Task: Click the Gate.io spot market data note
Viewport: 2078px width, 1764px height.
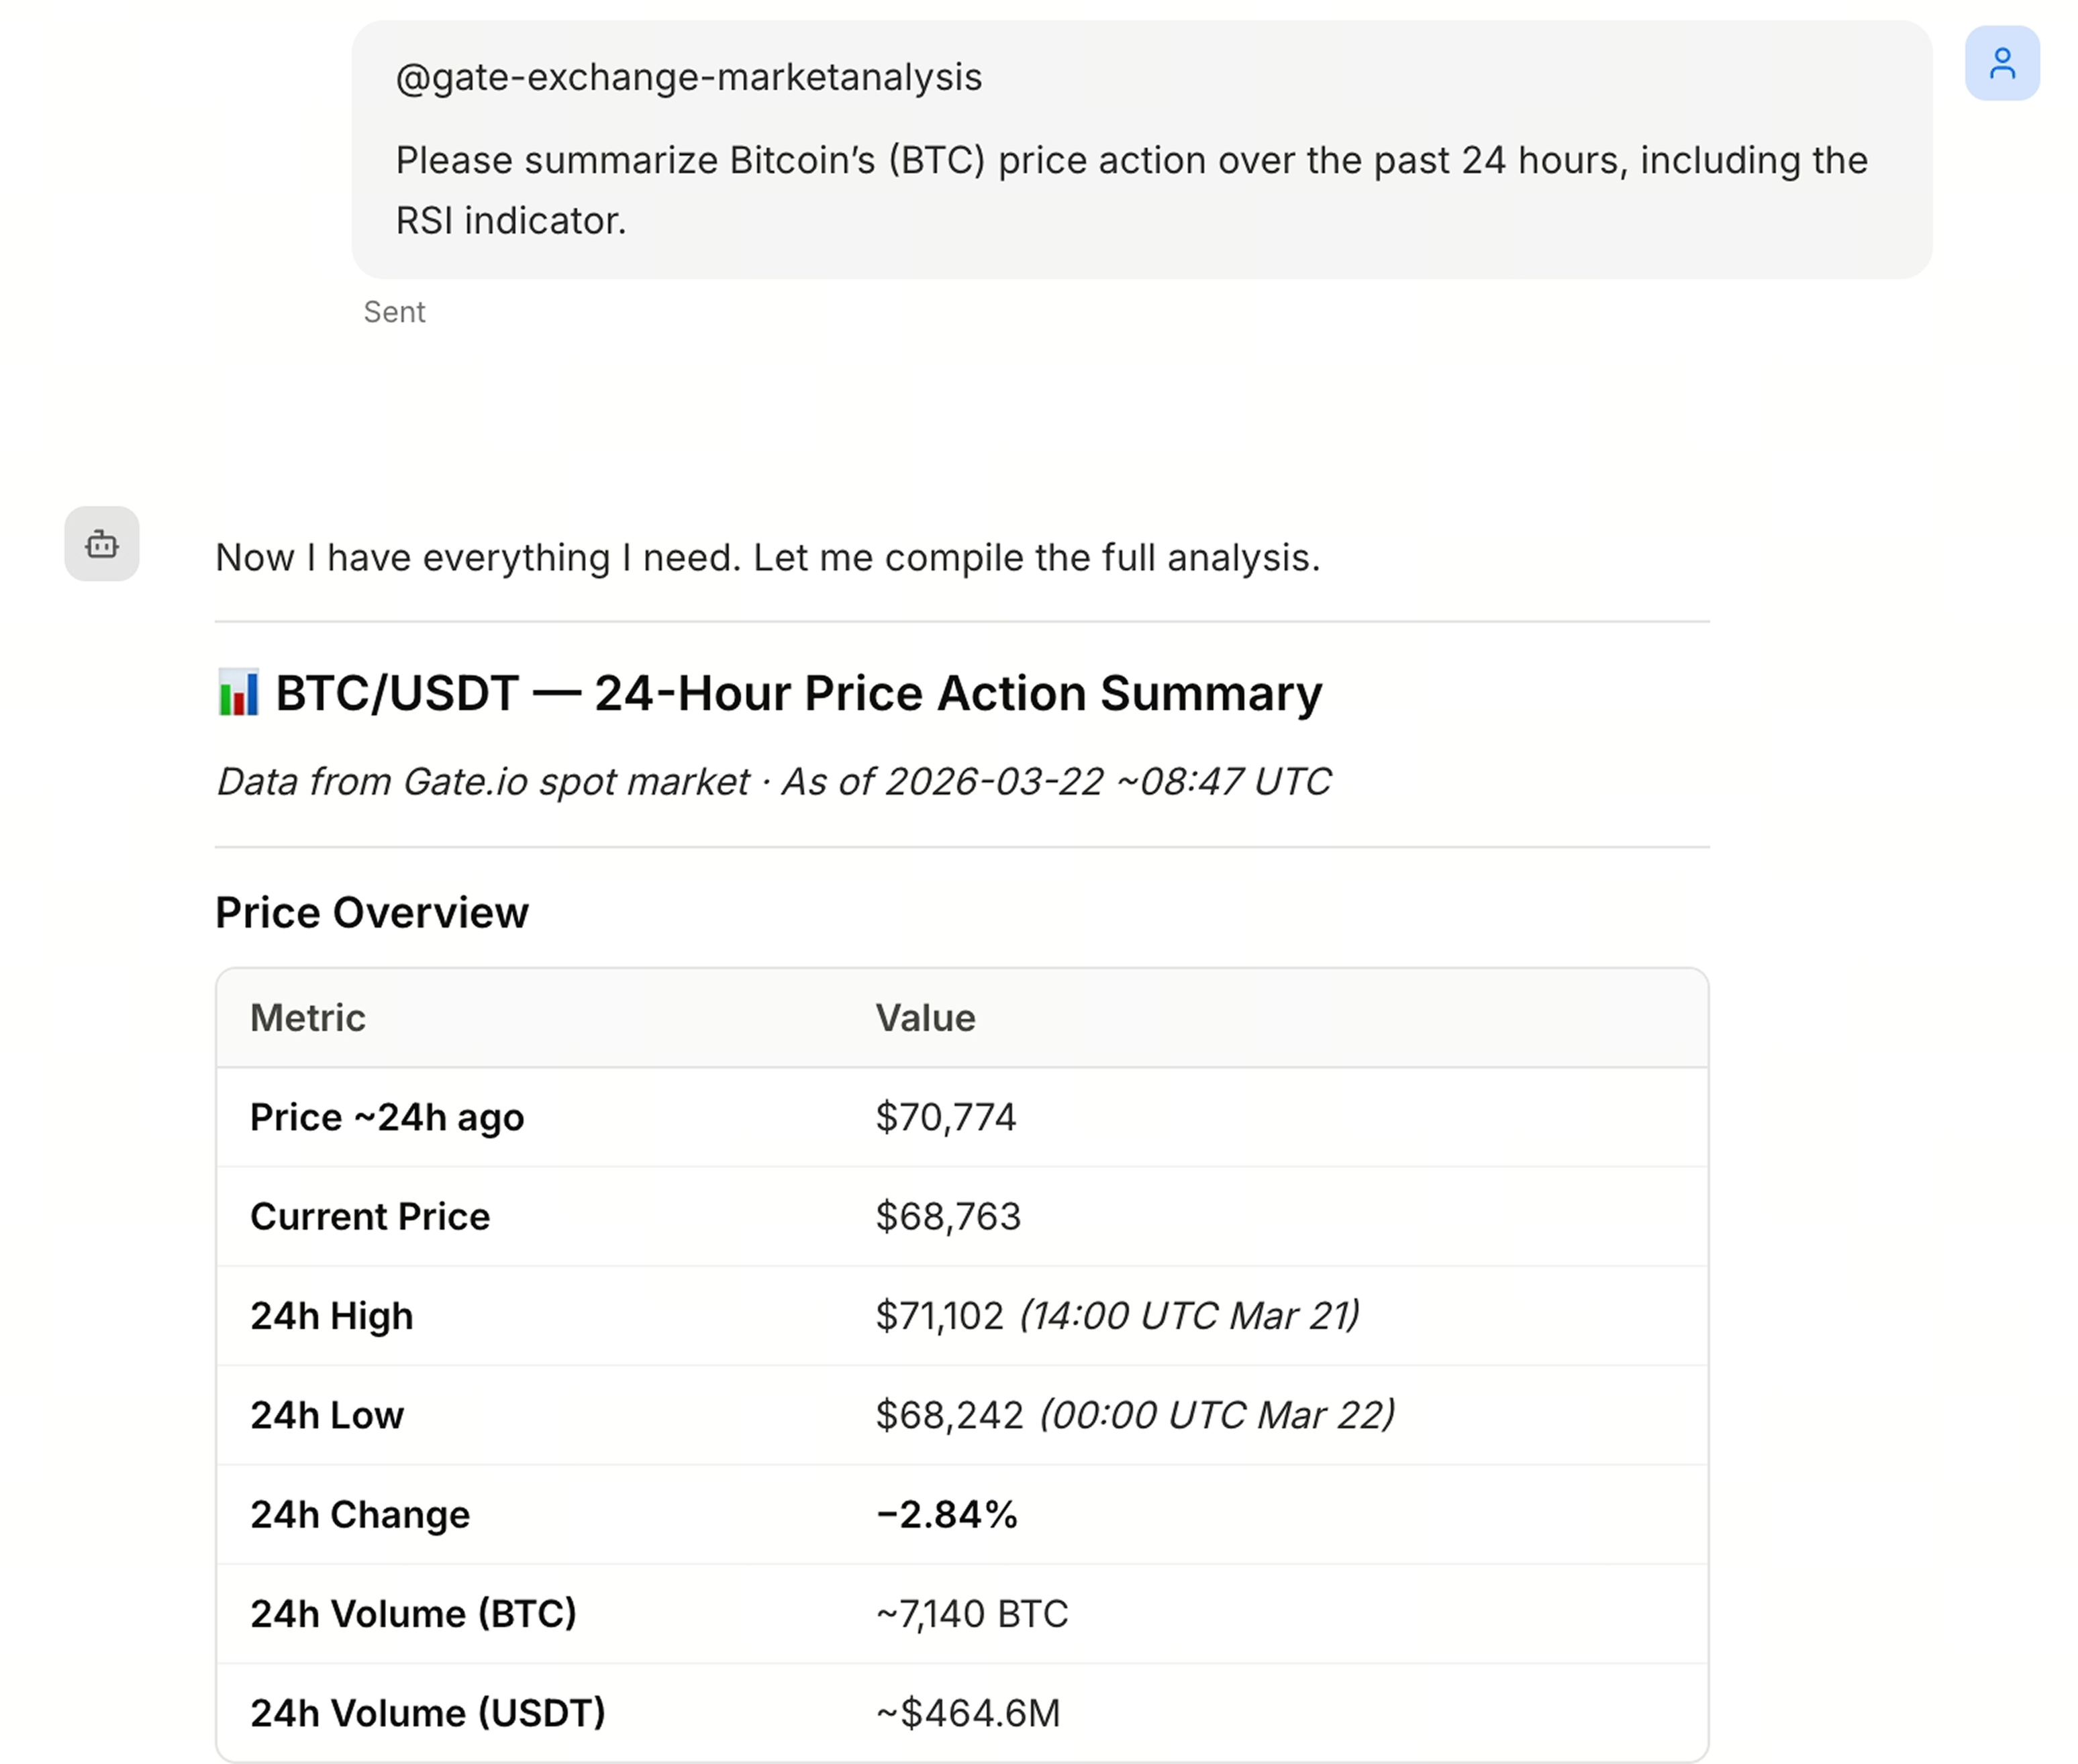Action: [x=773, y=781]
